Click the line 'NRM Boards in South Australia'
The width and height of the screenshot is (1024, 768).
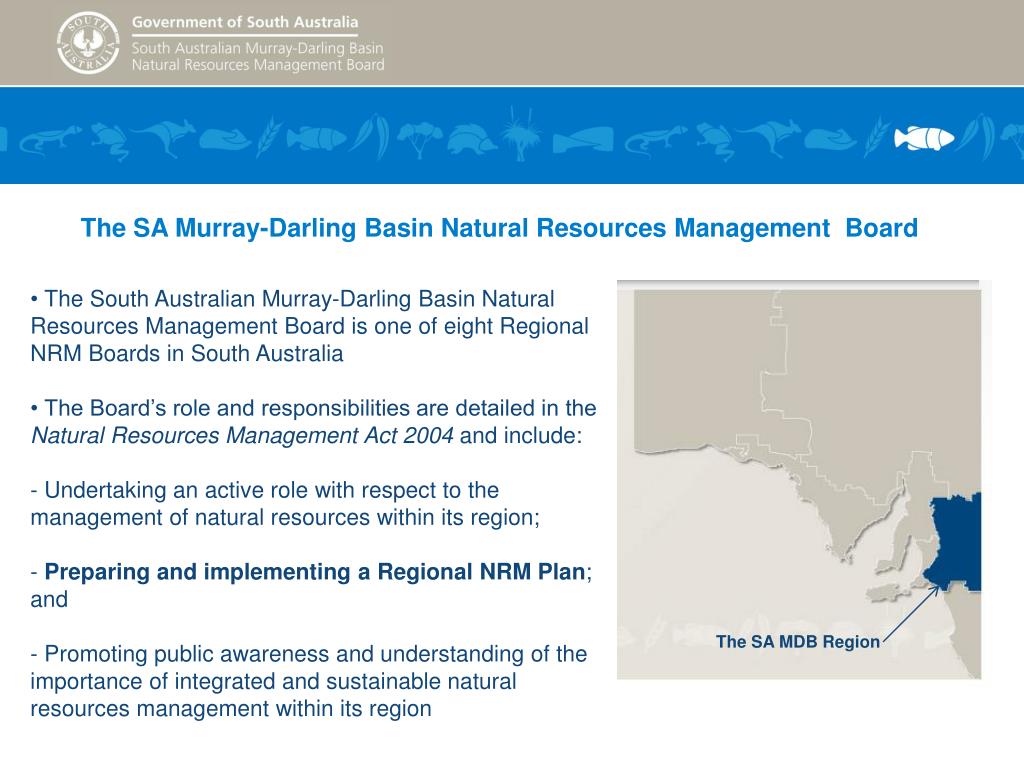(x=187, y=353)
